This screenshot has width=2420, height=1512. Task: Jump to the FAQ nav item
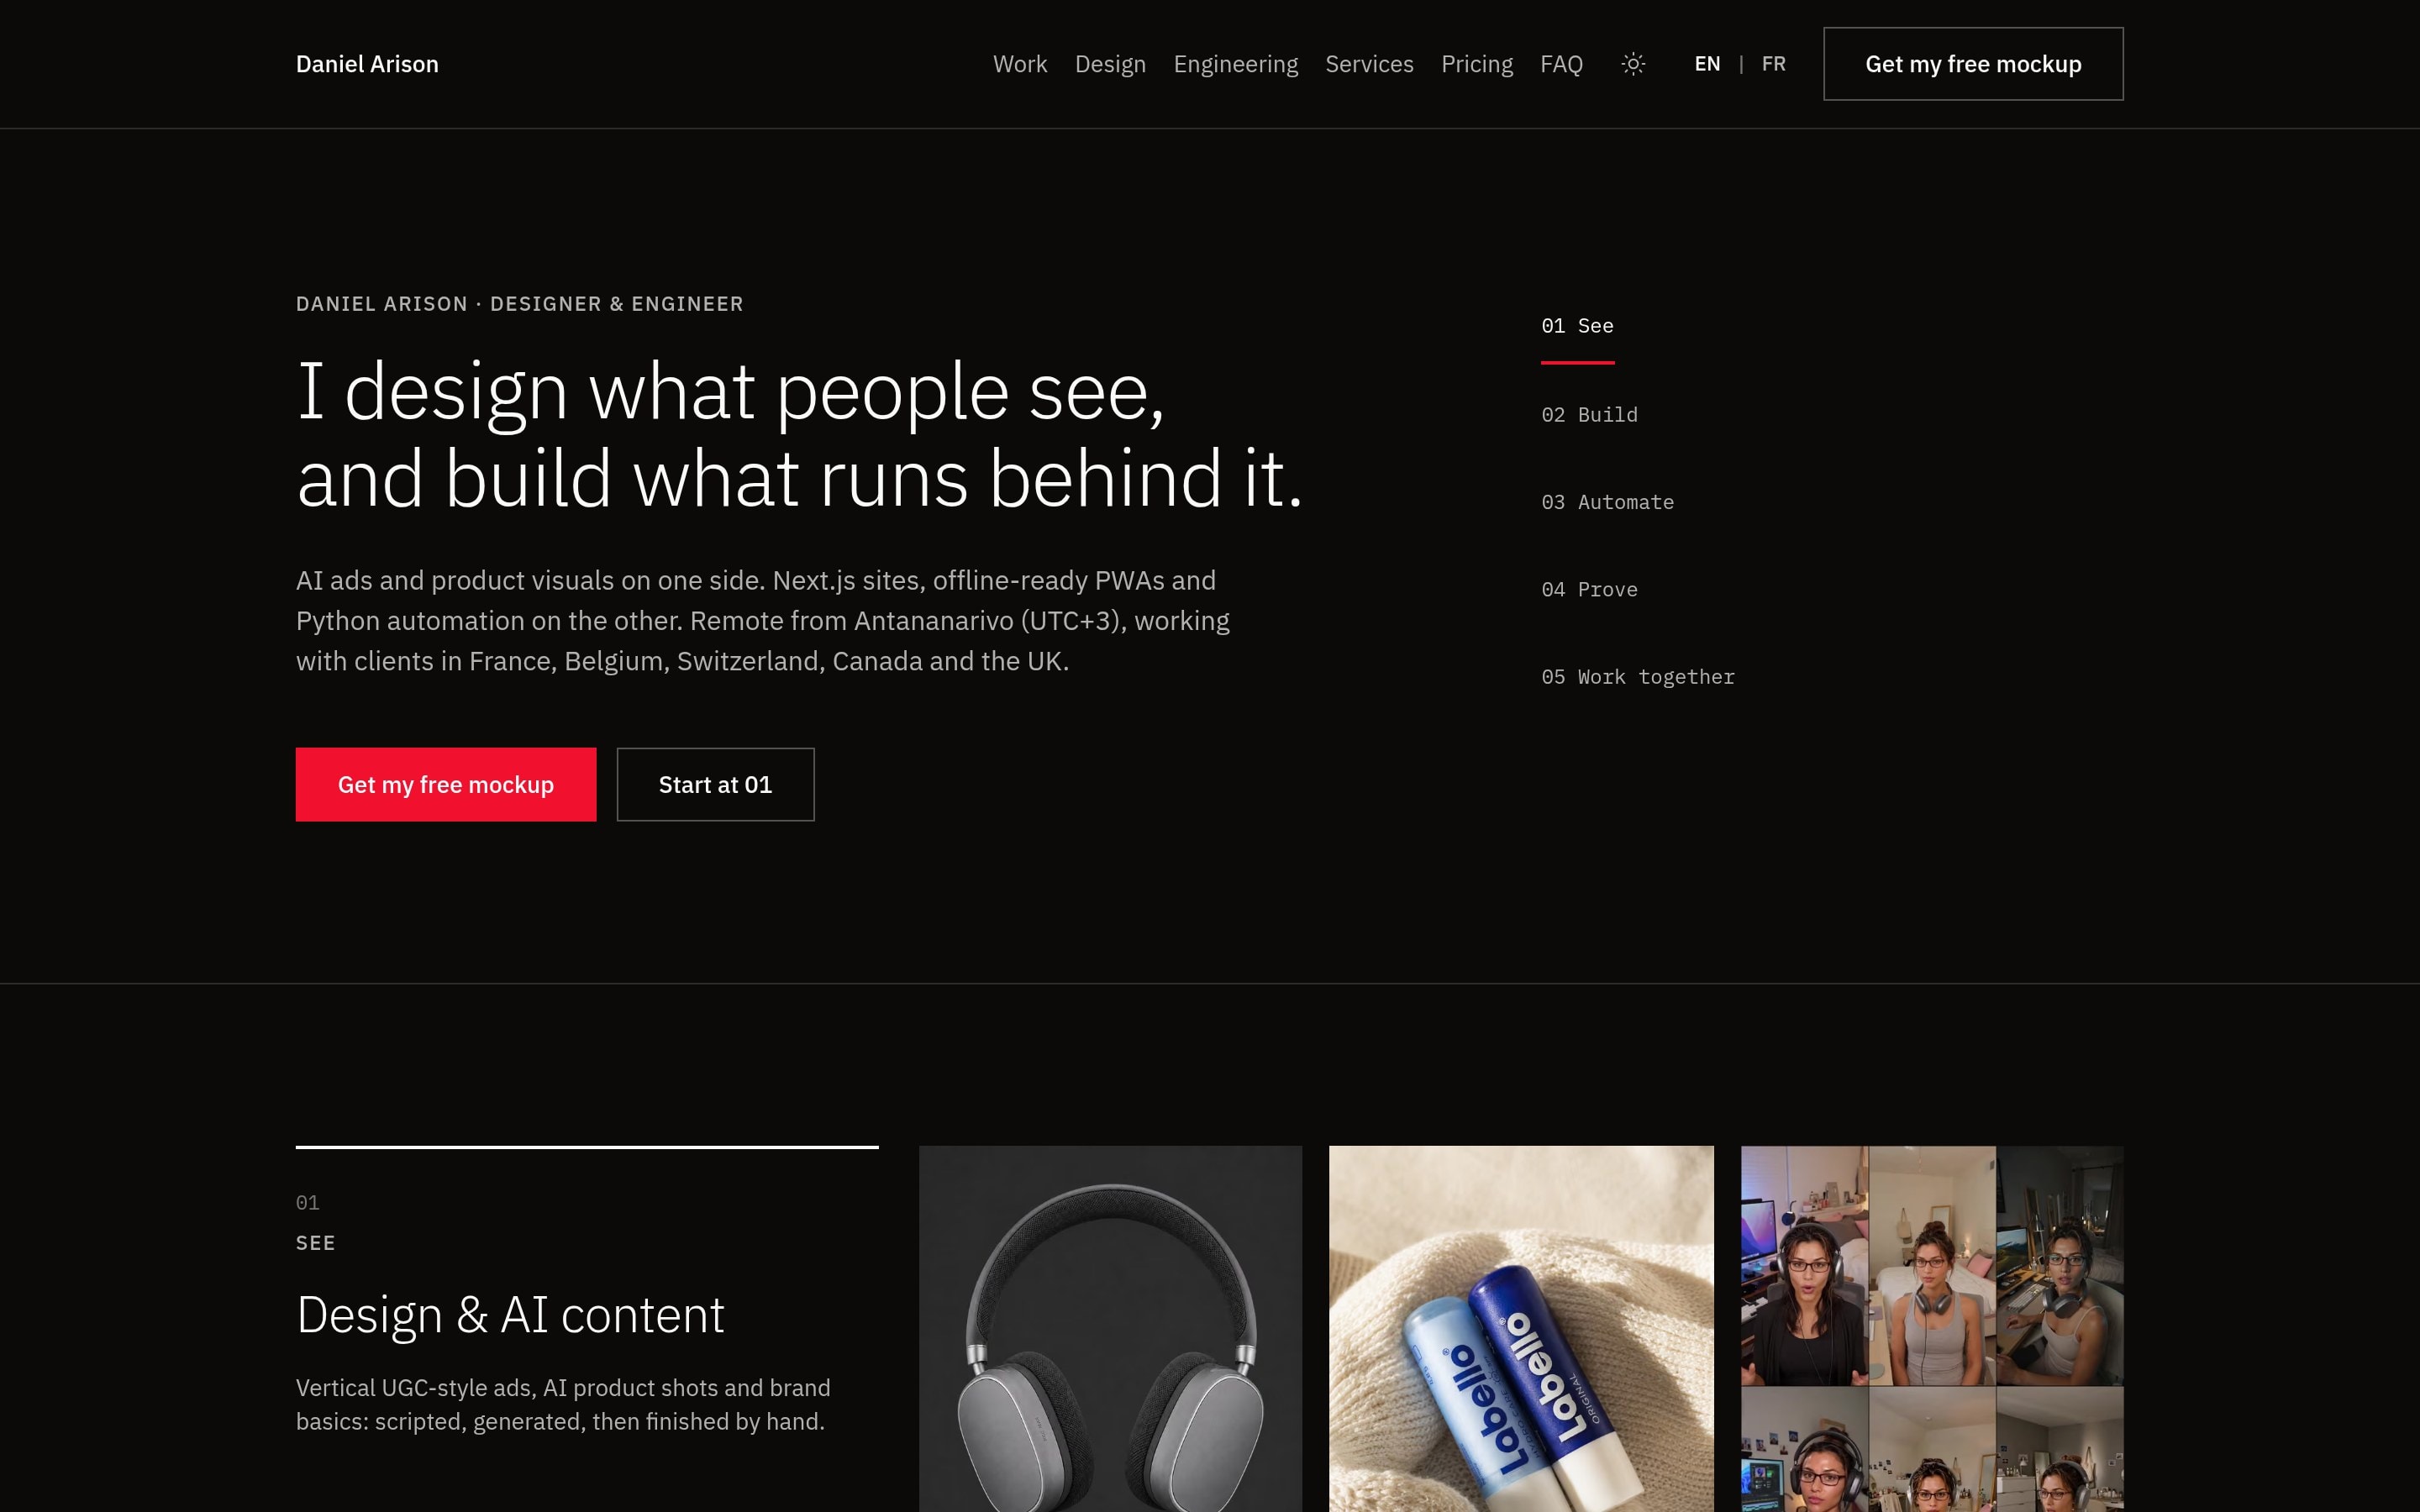[1561, 64]
